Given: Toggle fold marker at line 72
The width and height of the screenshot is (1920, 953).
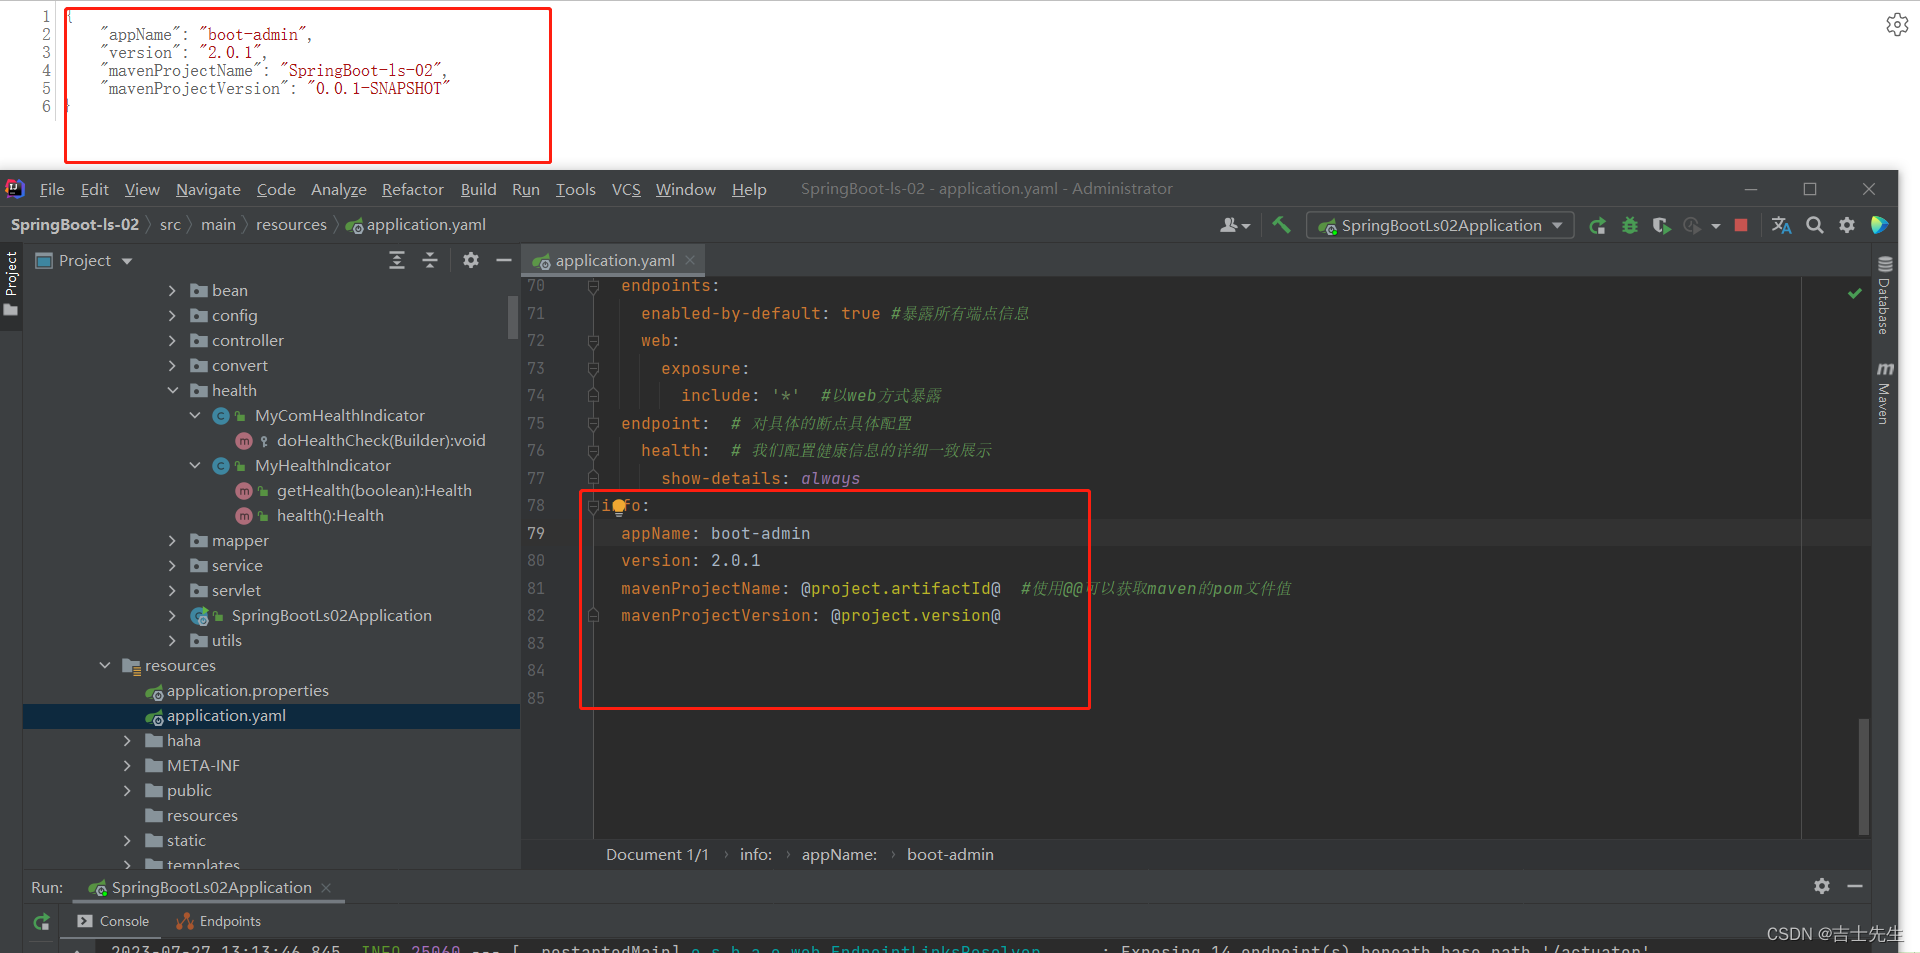Looking at the screenshot, I should (593, 341).
